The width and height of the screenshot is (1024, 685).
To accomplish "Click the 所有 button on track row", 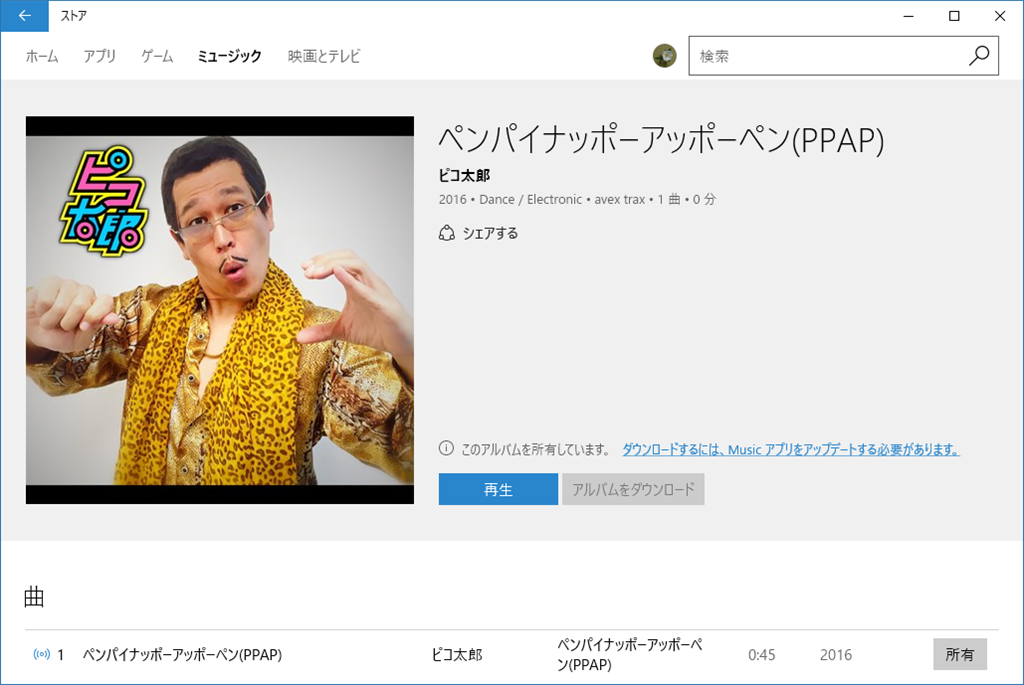I will click(959, 654).
